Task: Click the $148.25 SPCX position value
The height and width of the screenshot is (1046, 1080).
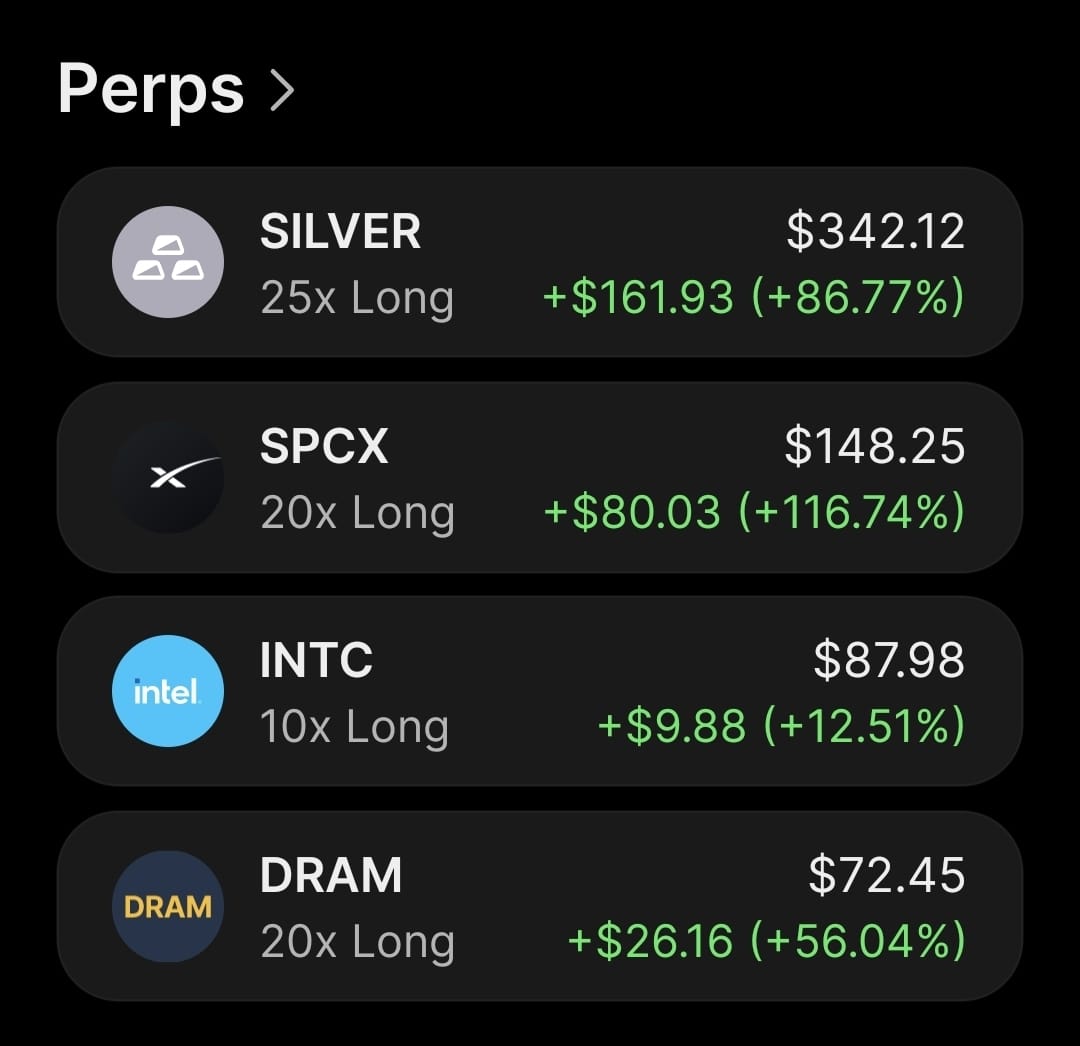Action: [875, 446]
